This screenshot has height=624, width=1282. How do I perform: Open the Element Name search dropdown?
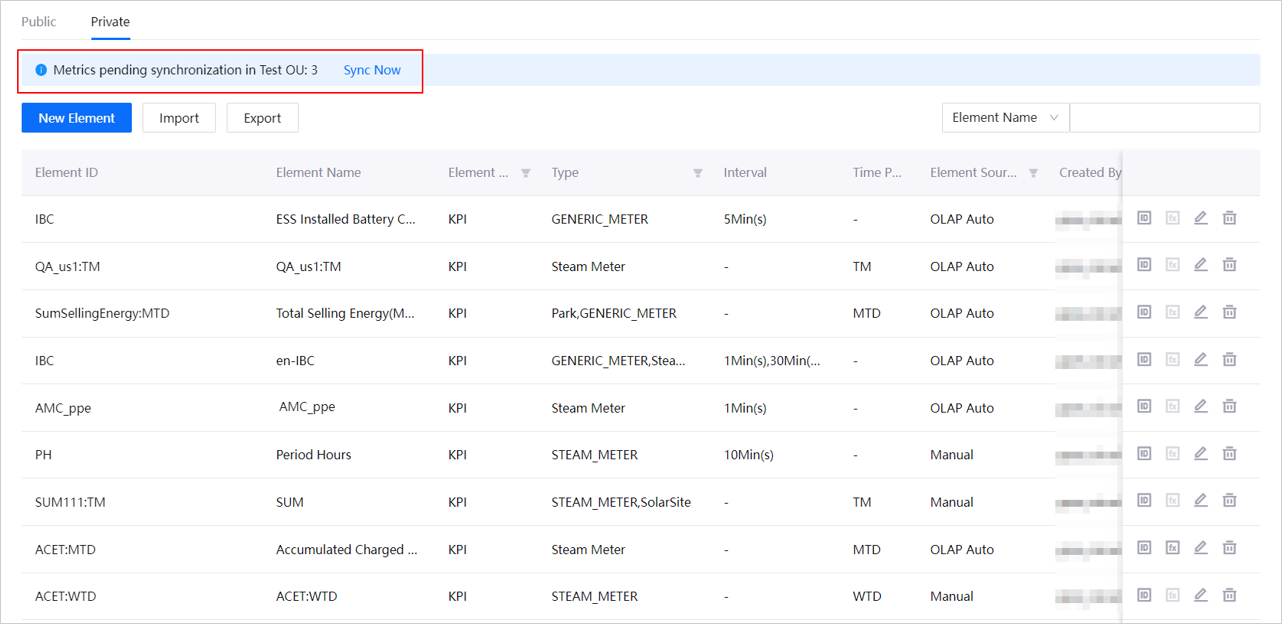tap(1005, 118)
